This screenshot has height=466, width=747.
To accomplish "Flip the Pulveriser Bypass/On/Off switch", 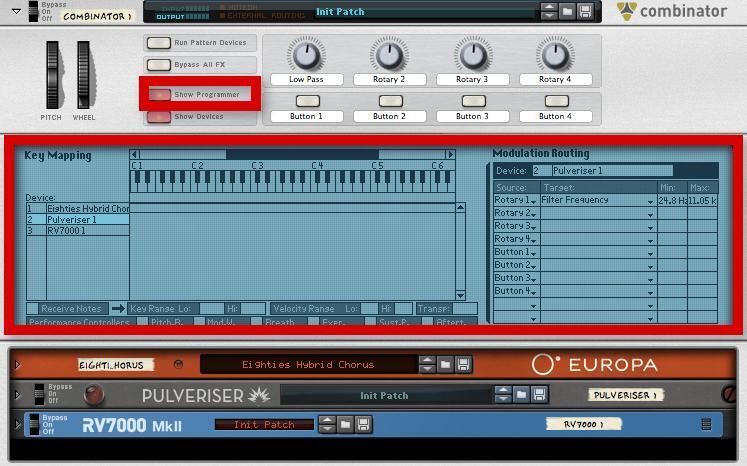I will point(40,394).
